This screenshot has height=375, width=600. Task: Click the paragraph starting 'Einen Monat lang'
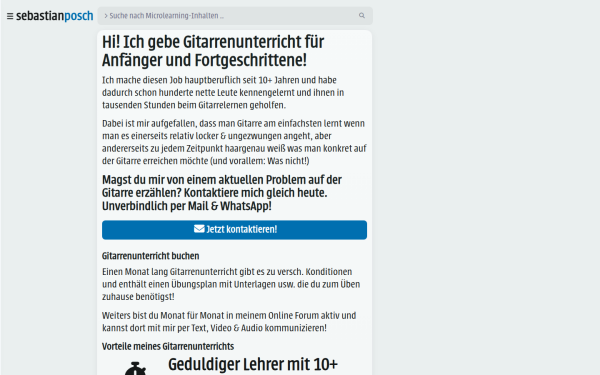coord(231,284)
